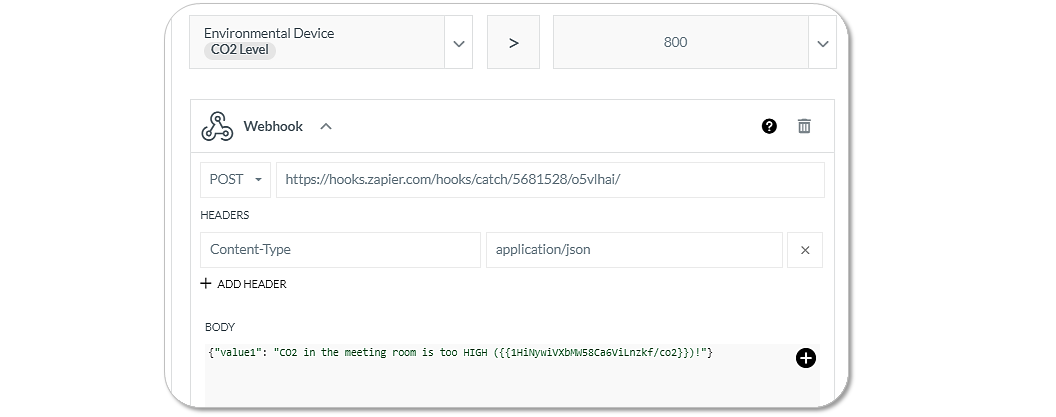Screen dimensions: 1056x417
Task: Open the POST method dropdown
Action: 236,180
